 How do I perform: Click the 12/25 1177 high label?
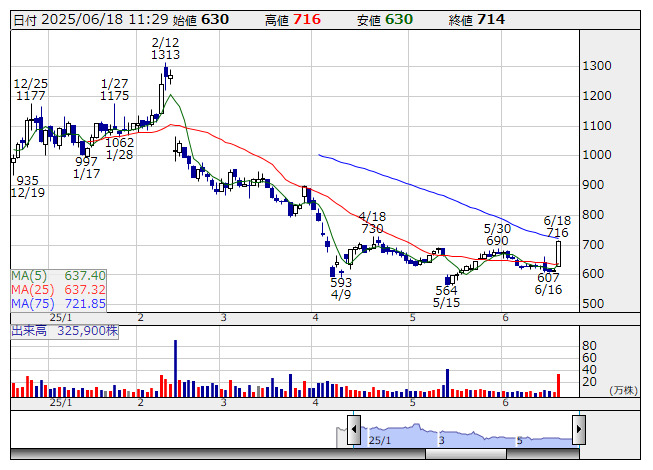(x=30, y=90)
